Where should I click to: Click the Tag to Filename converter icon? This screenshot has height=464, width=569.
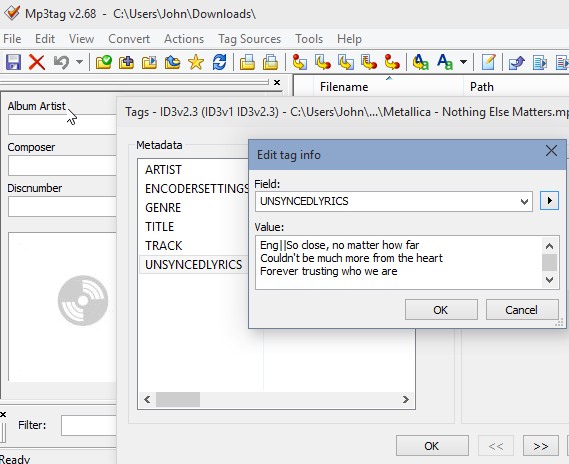(x=299, y=62)
